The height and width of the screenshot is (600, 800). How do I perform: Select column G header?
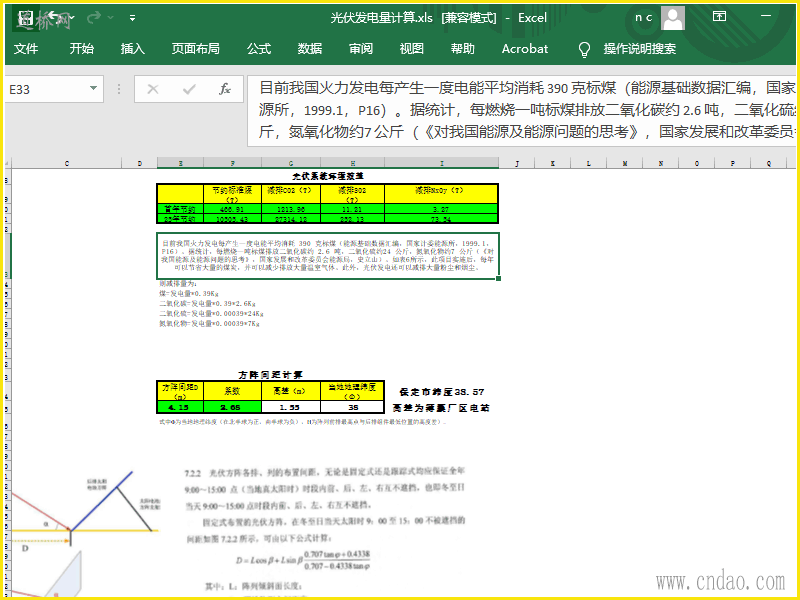pyautogui.click(x=291, y=163)
